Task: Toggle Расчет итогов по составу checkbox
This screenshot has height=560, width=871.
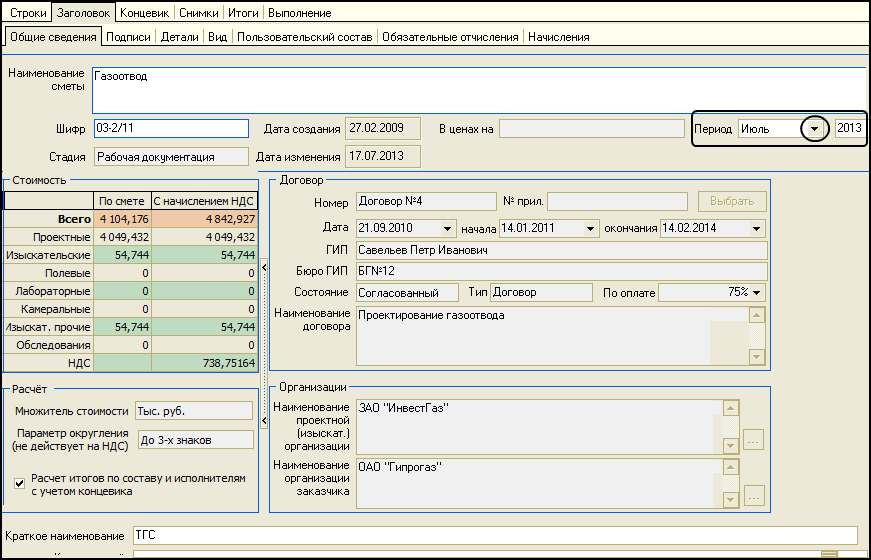Action: point(19,484)
